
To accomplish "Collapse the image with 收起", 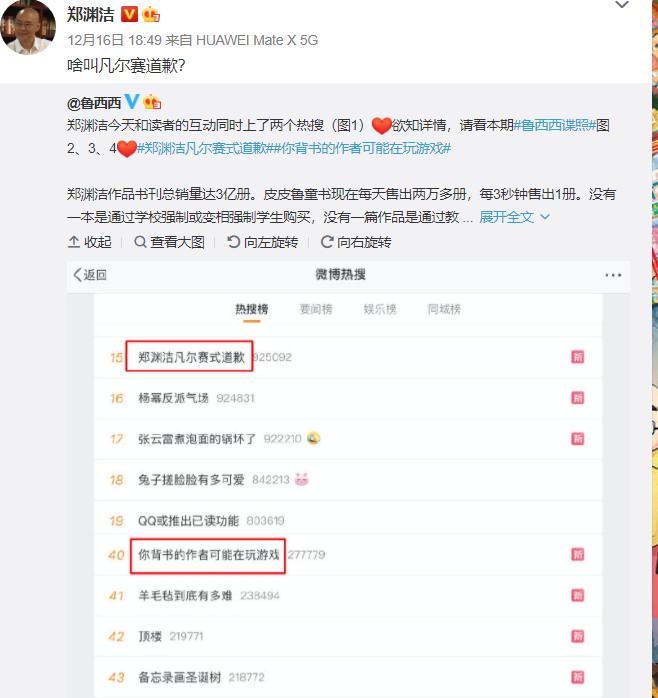I will [x=89, y=242].
